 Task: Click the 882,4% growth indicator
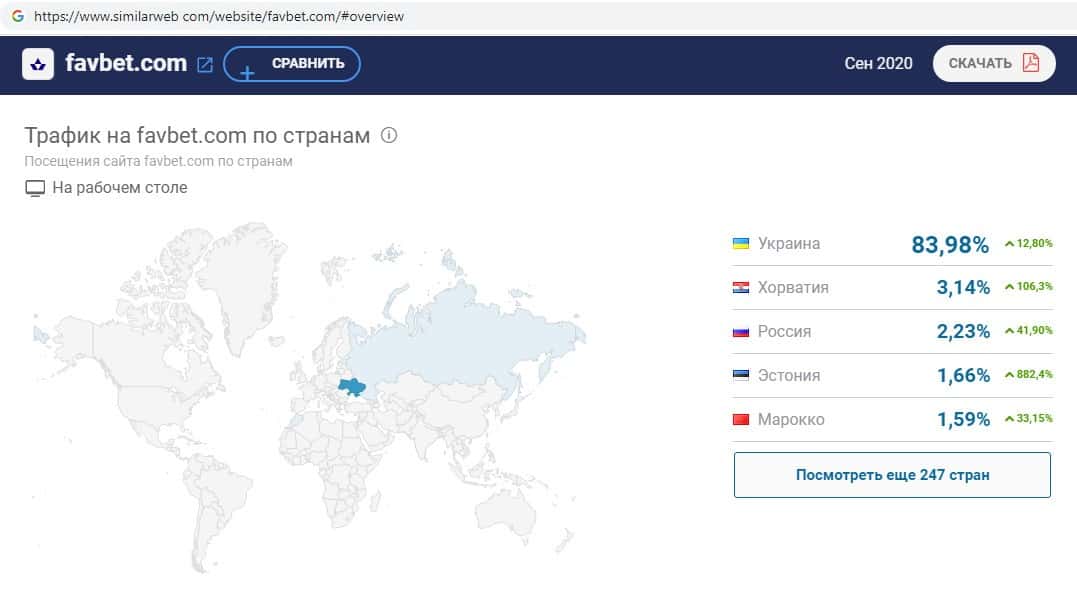pyautogui.click(x=1028, y=375)
